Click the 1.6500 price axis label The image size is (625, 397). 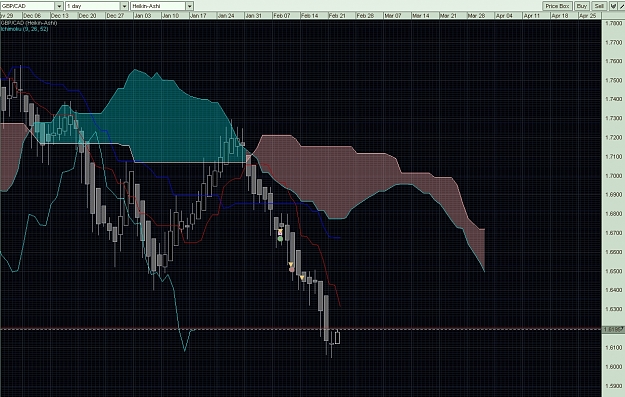pos(614,271)
